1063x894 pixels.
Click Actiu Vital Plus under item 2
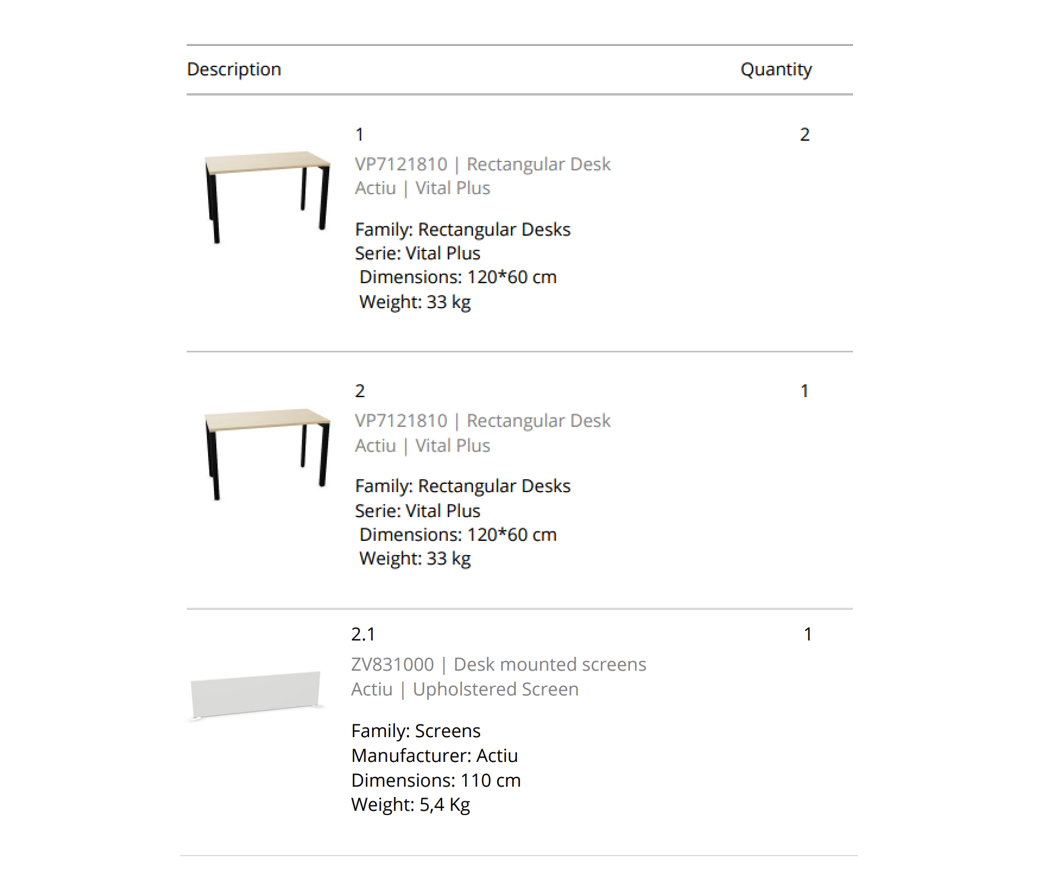pos(422,445)
